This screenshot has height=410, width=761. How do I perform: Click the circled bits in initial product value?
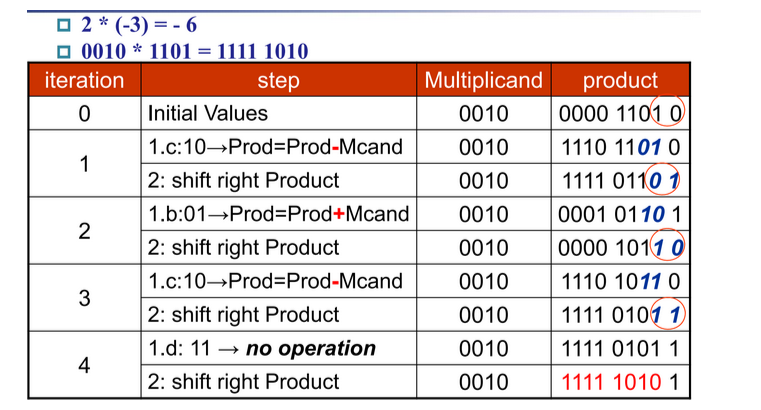667,111
